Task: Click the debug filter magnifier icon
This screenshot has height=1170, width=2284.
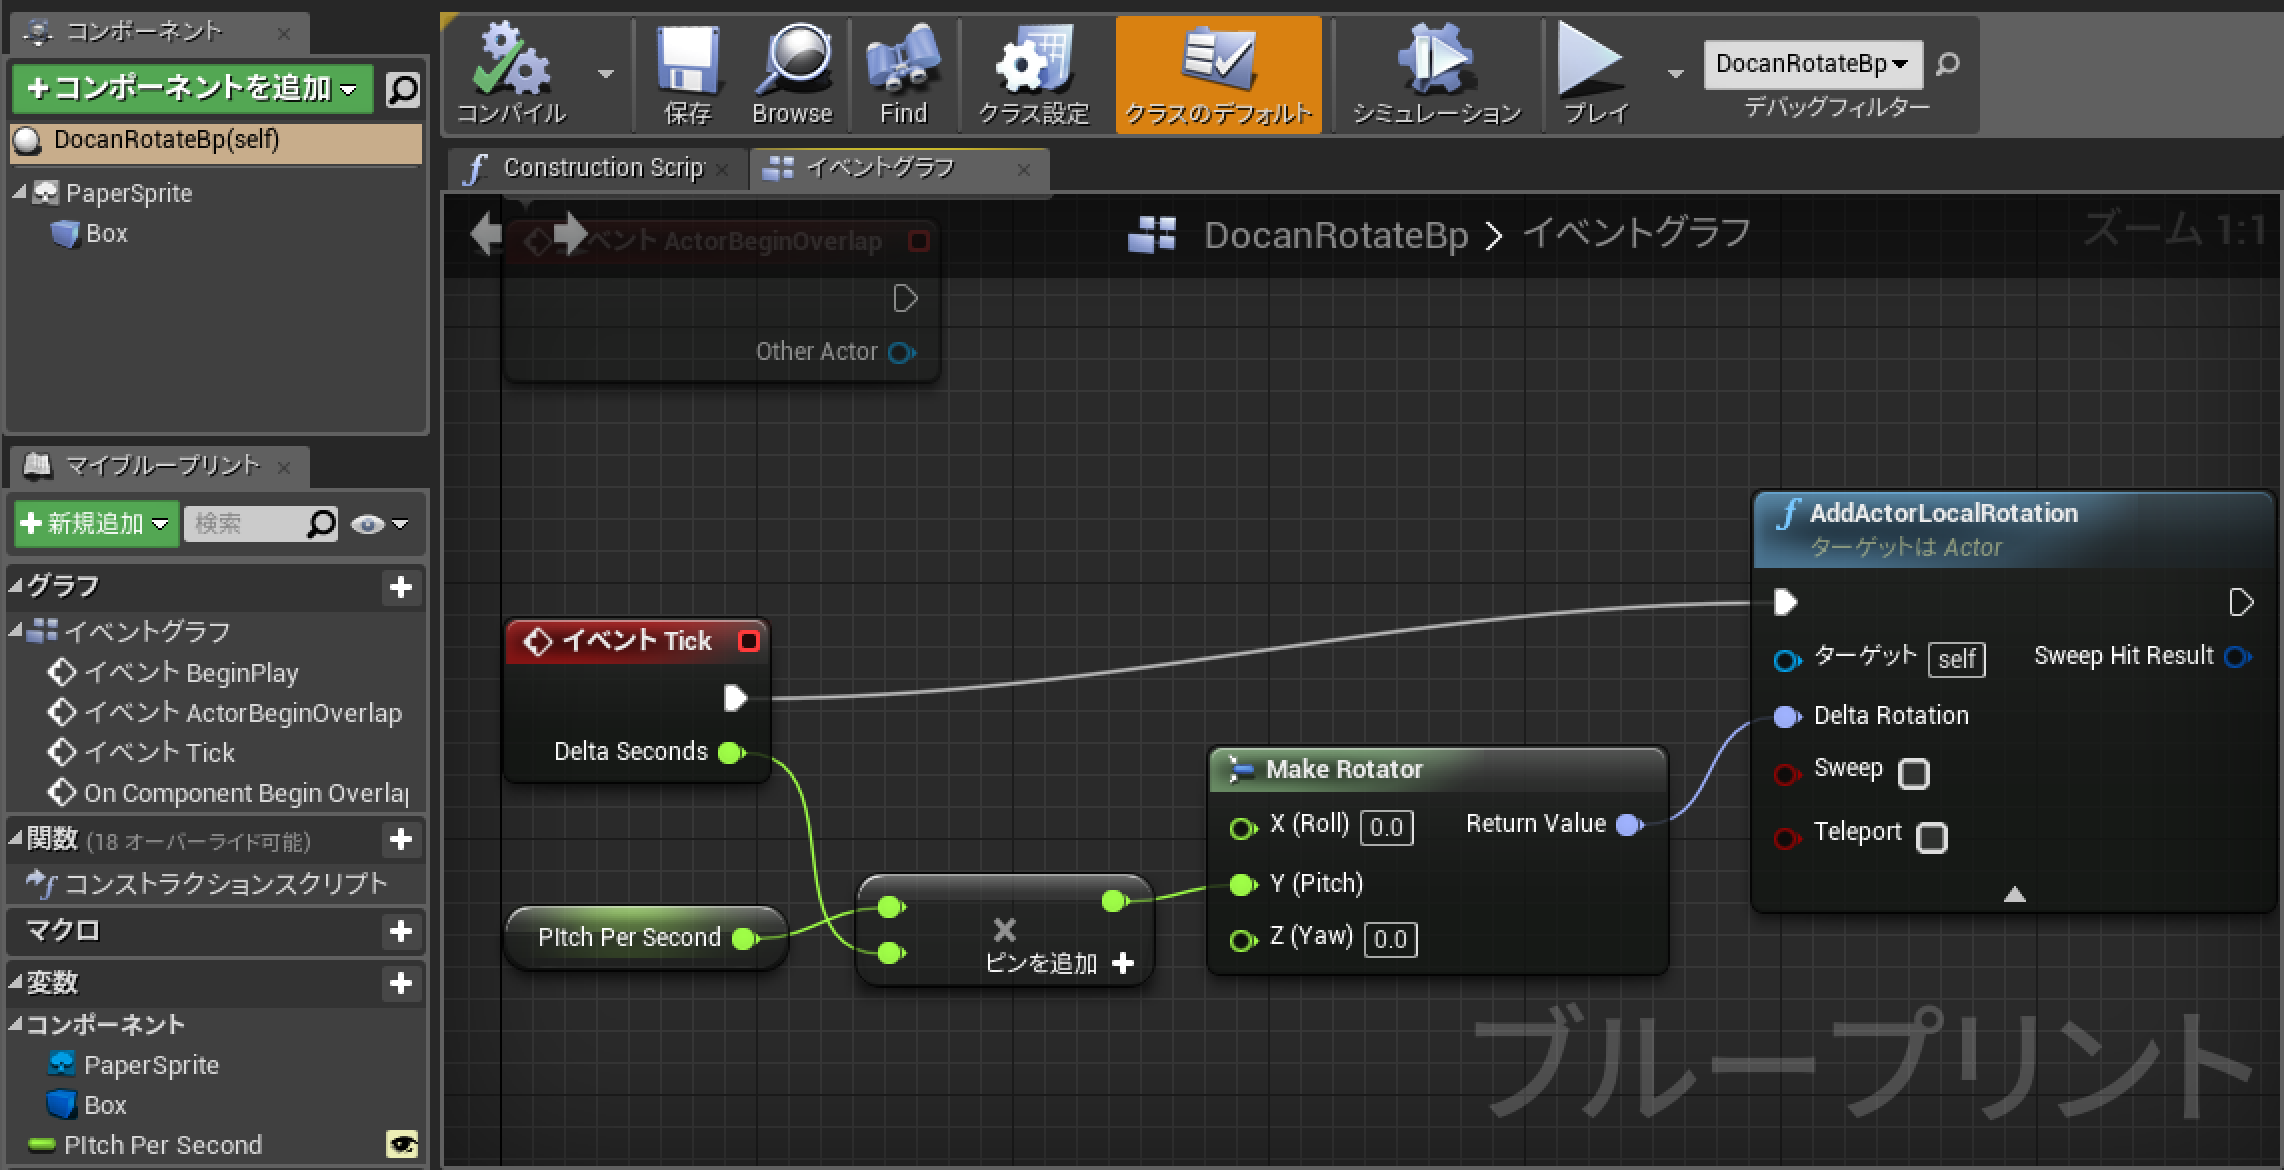Action: click(x=1947, y=65)
